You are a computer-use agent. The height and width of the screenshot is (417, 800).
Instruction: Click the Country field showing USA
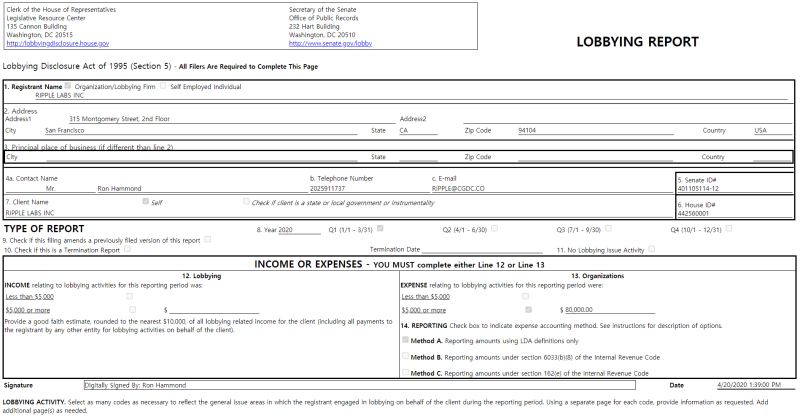(773, 131)
